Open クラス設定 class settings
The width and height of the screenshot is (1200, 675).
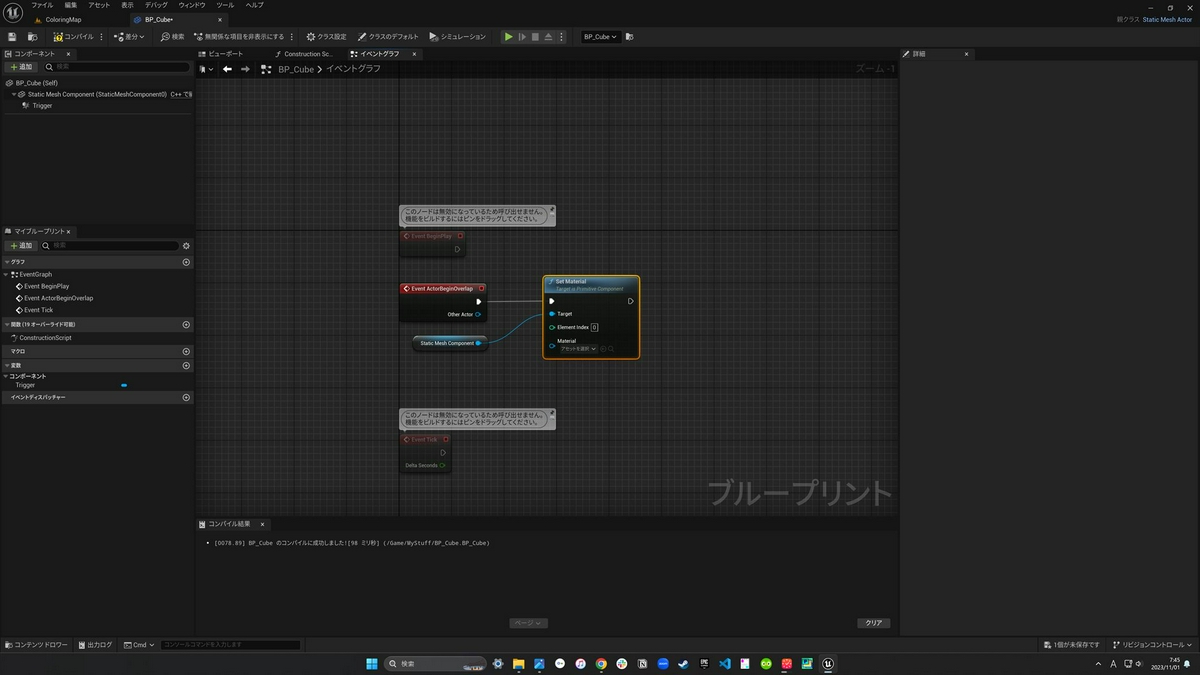tap(327, 37)
